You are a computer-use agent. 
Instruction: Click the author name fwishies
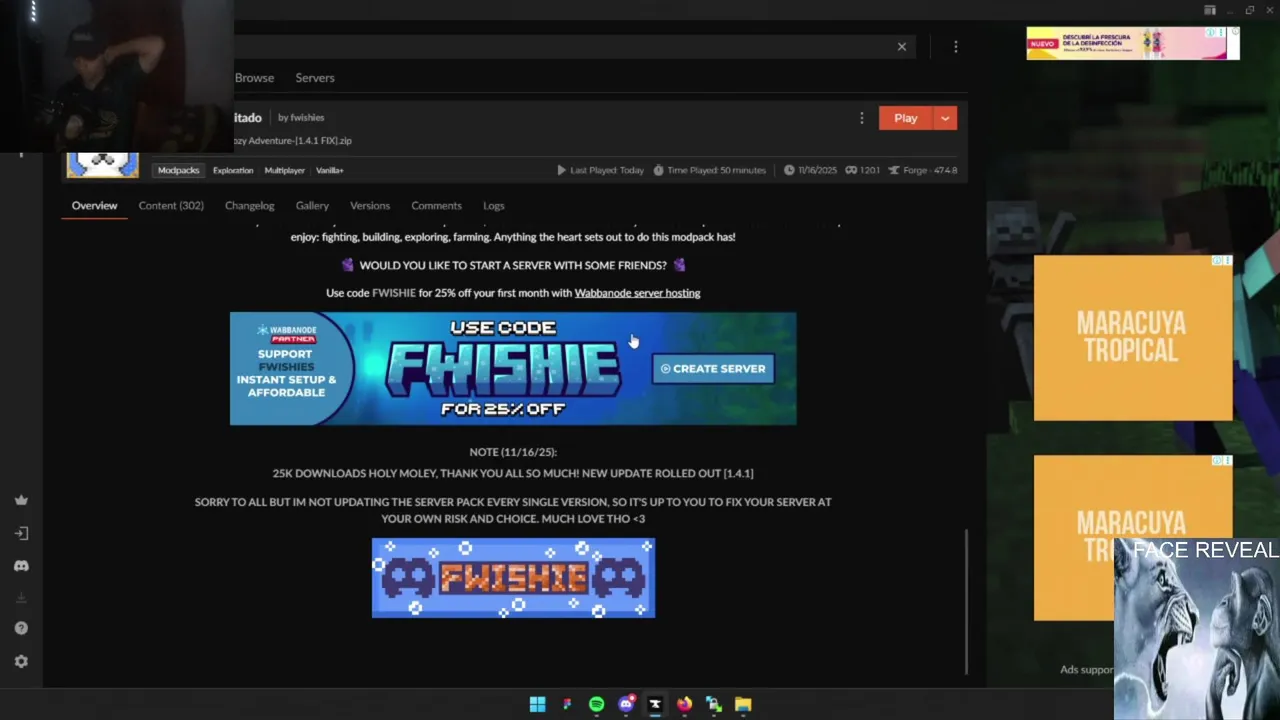(307, 117)
